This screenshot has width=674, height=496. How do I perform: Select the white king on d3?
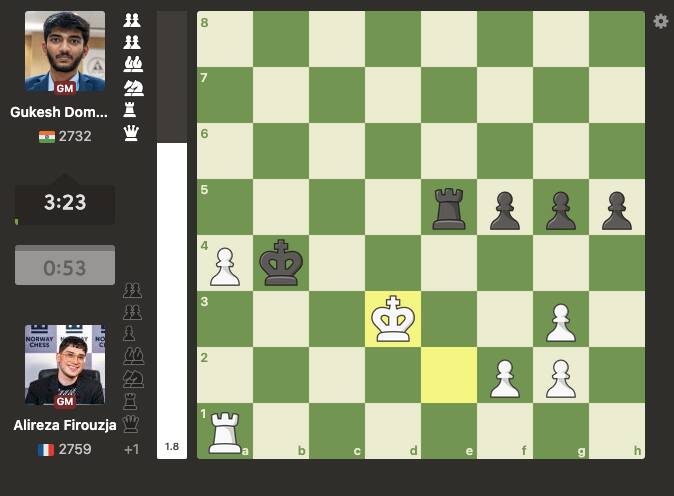[393, 318]
